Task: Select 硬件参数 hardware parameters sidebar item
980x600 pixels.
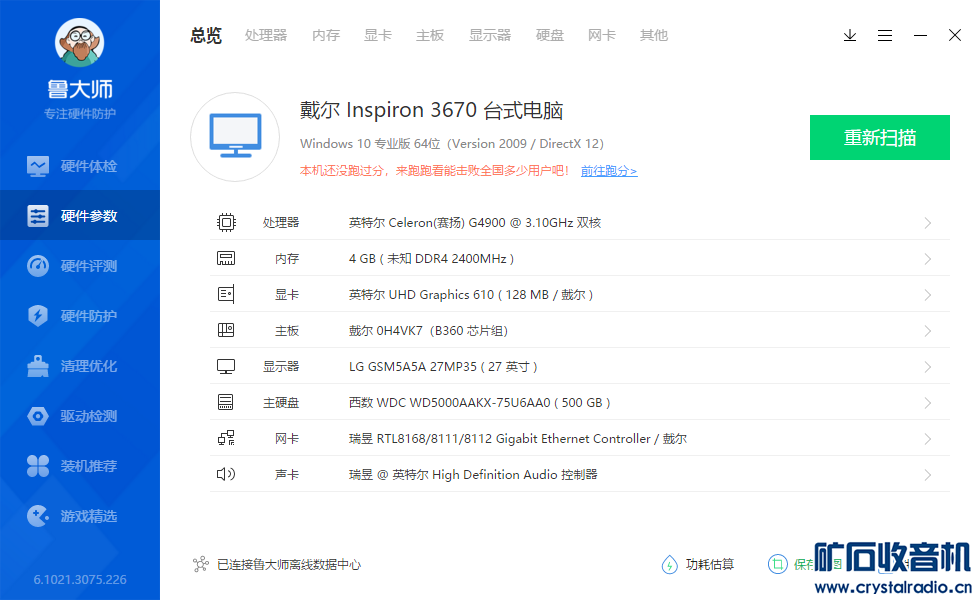Action: (80, 216)
